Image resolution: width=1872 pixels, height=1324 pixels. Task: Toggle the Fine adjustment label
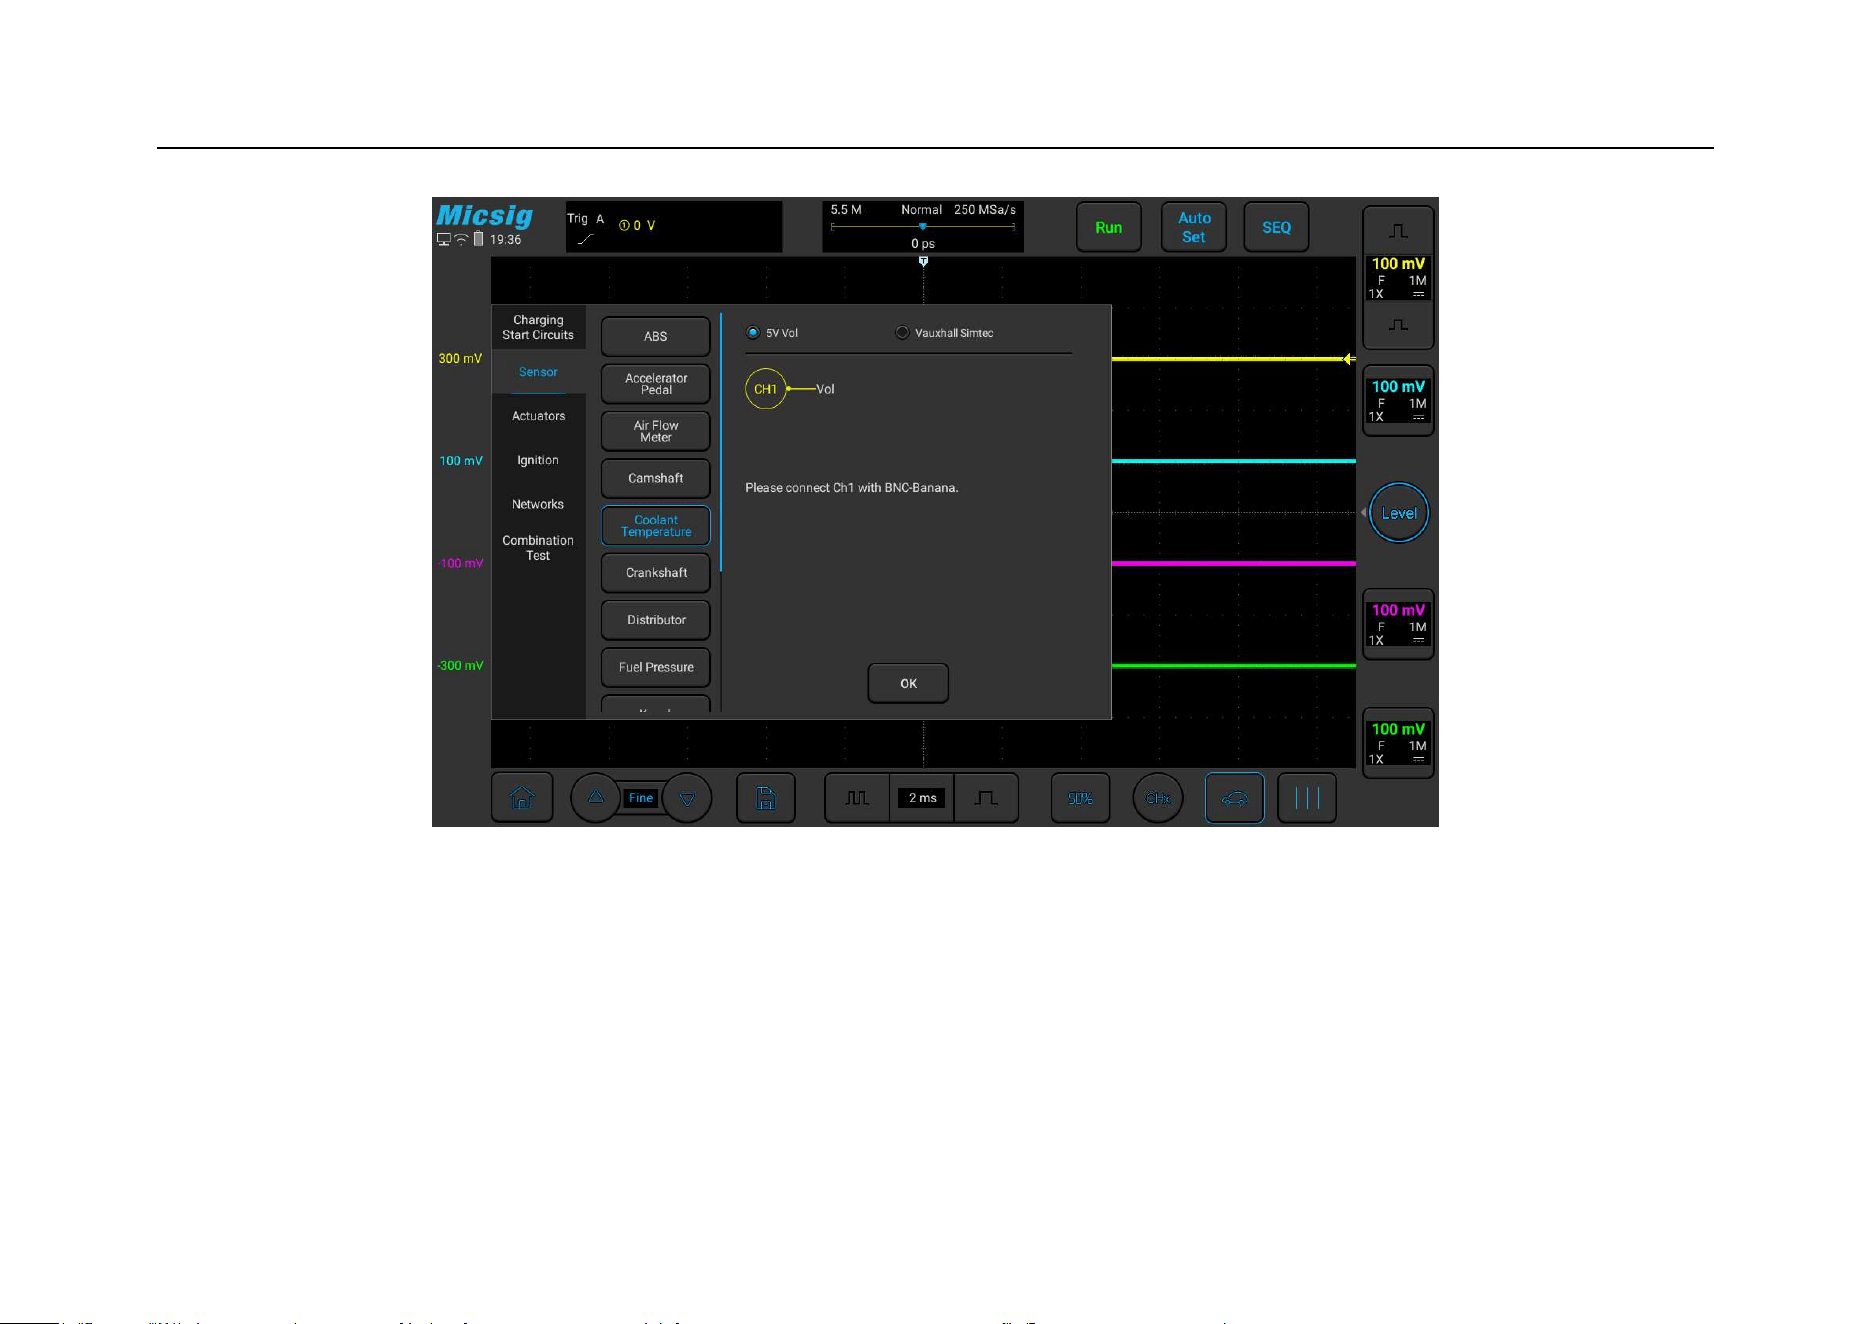[641, 798]
